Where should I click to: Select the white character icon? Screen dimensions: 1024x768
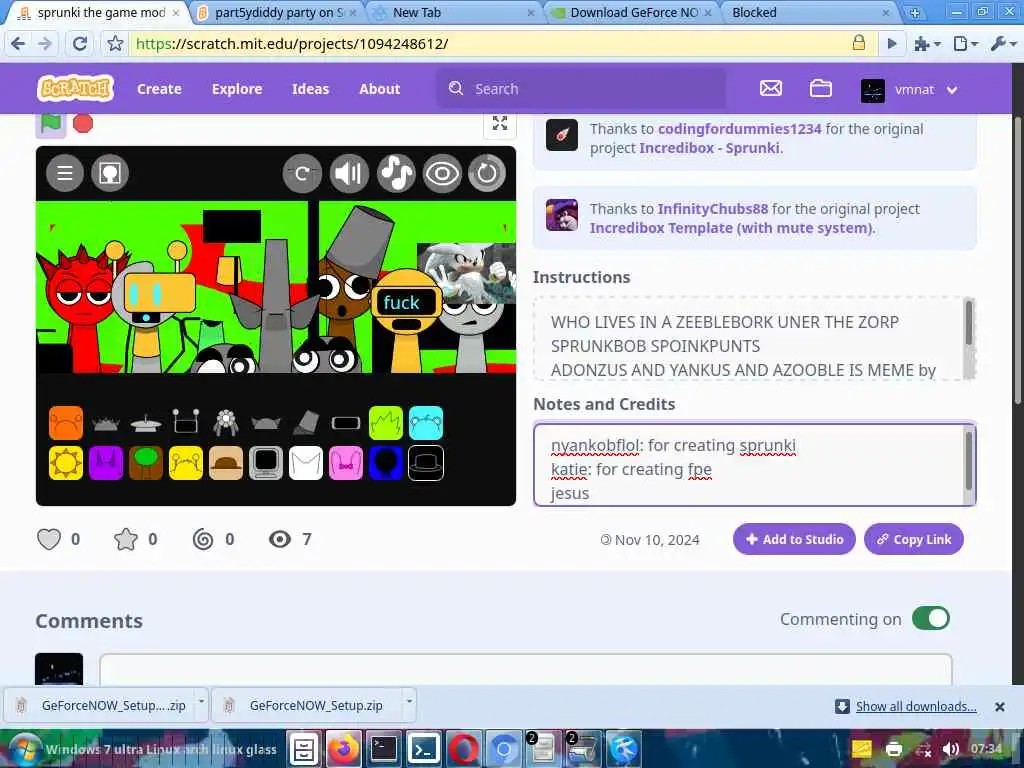pyautogui.click(x=306, y=463)
